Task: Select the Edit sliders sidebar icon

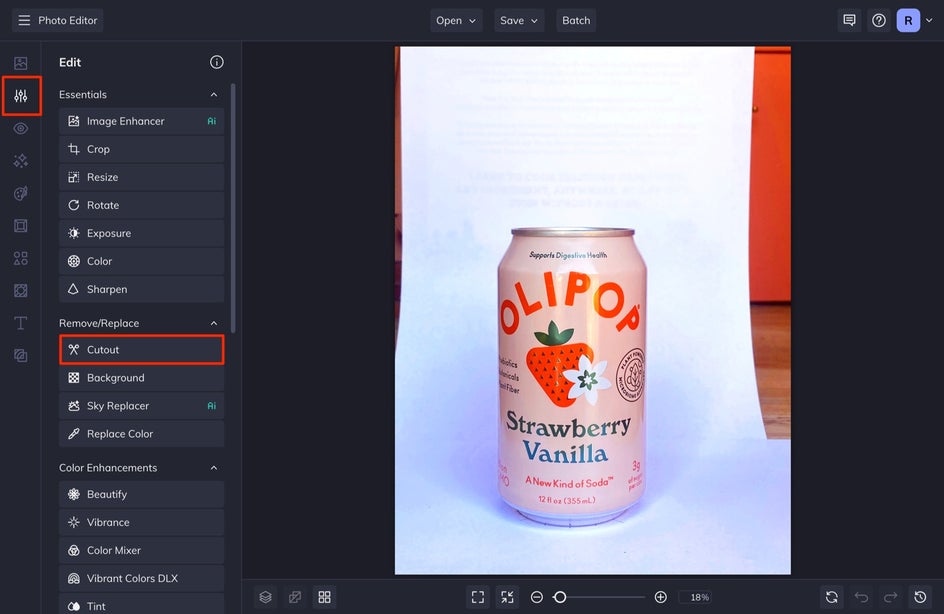Action: (x=20, y=96)
